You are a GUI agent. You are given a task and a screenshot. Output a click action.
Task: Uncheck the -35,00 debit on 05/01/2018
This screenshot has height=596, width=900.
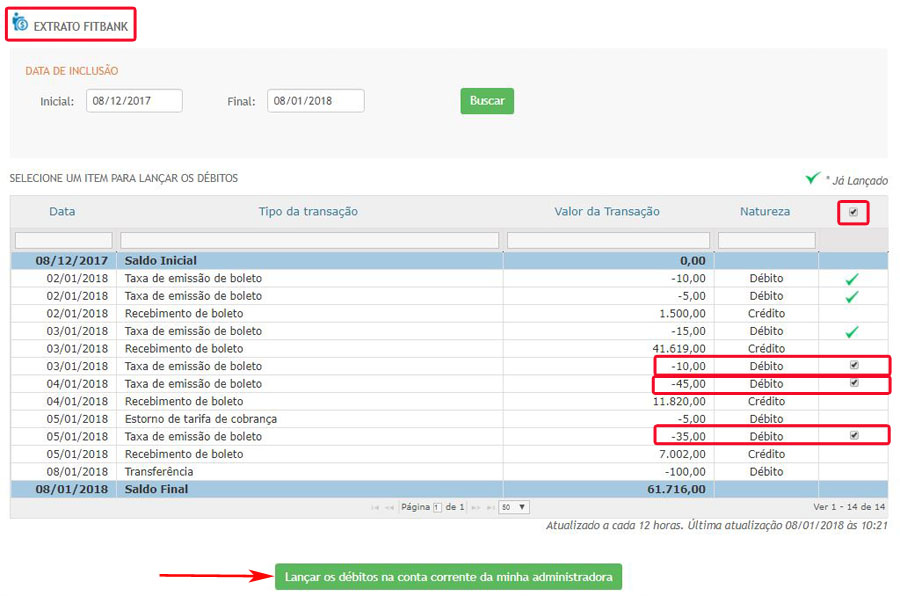[x=855, y=436]
